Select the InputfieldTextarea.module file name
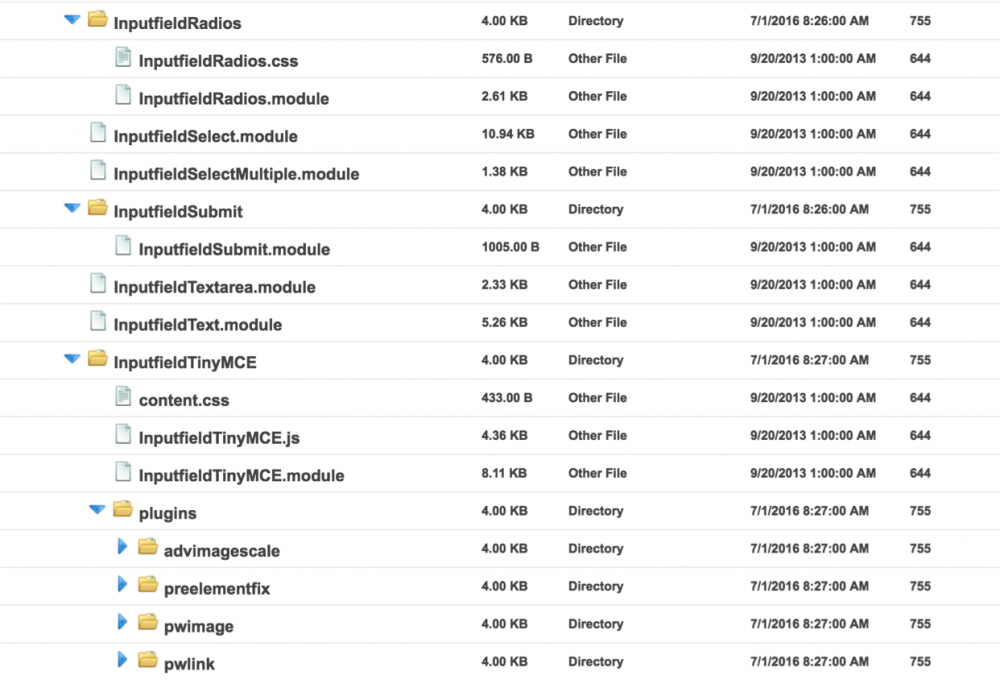This screenshot has width=1000, height=680. pyautogui.click(x=214, y=288)
